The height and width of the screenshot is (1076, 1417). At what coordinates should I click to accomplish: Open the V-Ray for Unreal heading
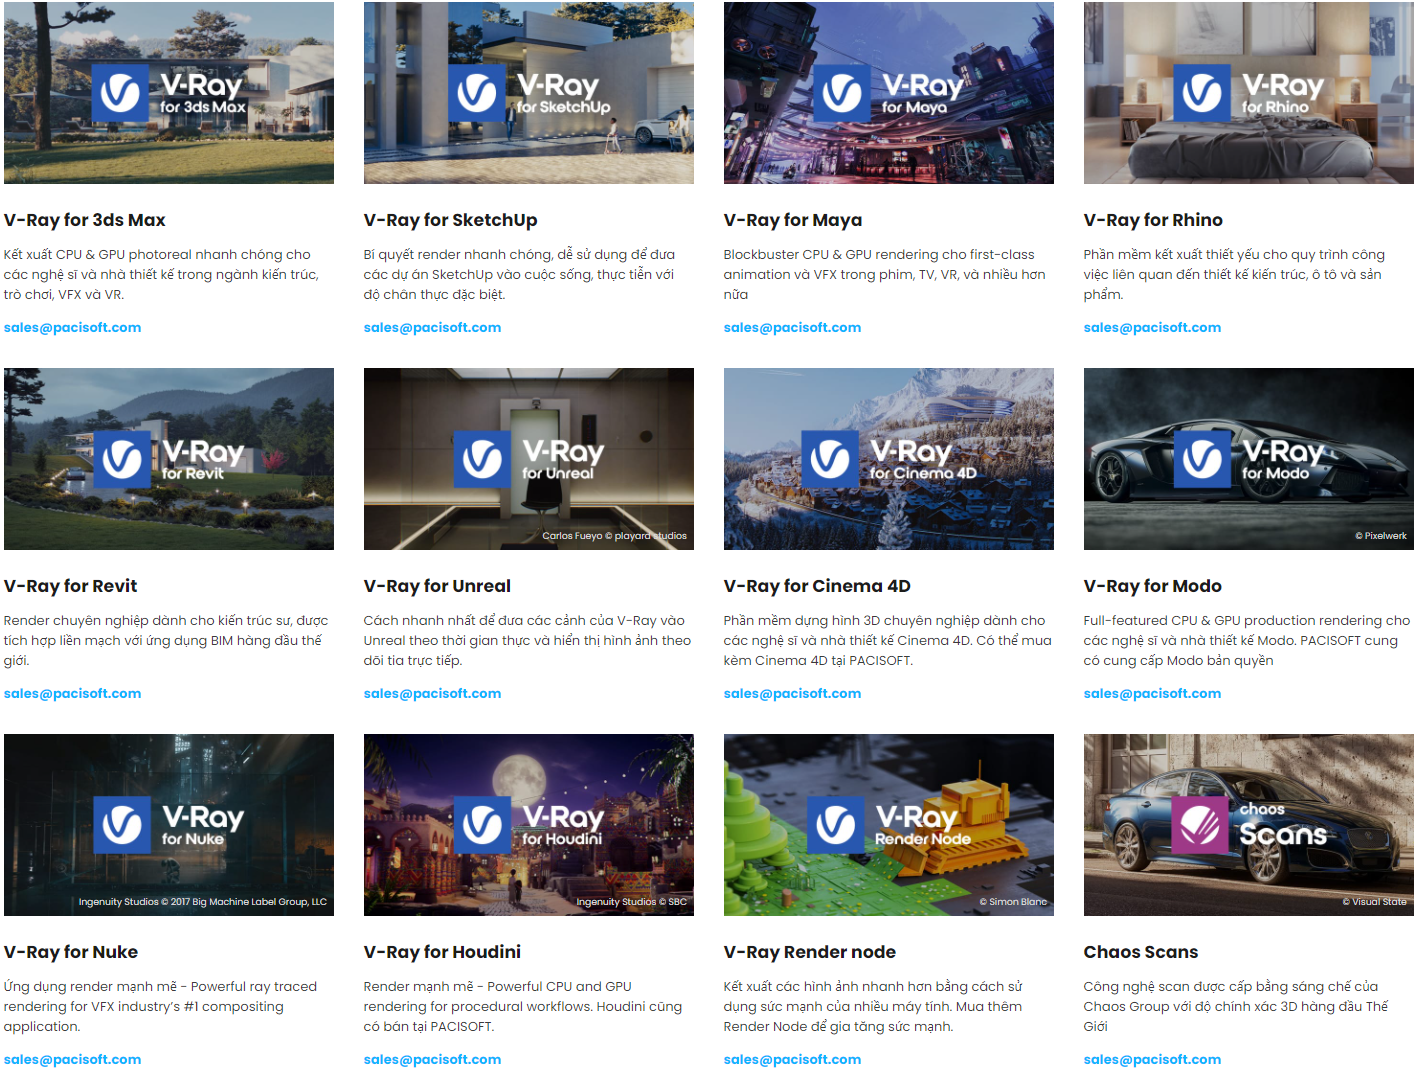click(x=437, y=586)
